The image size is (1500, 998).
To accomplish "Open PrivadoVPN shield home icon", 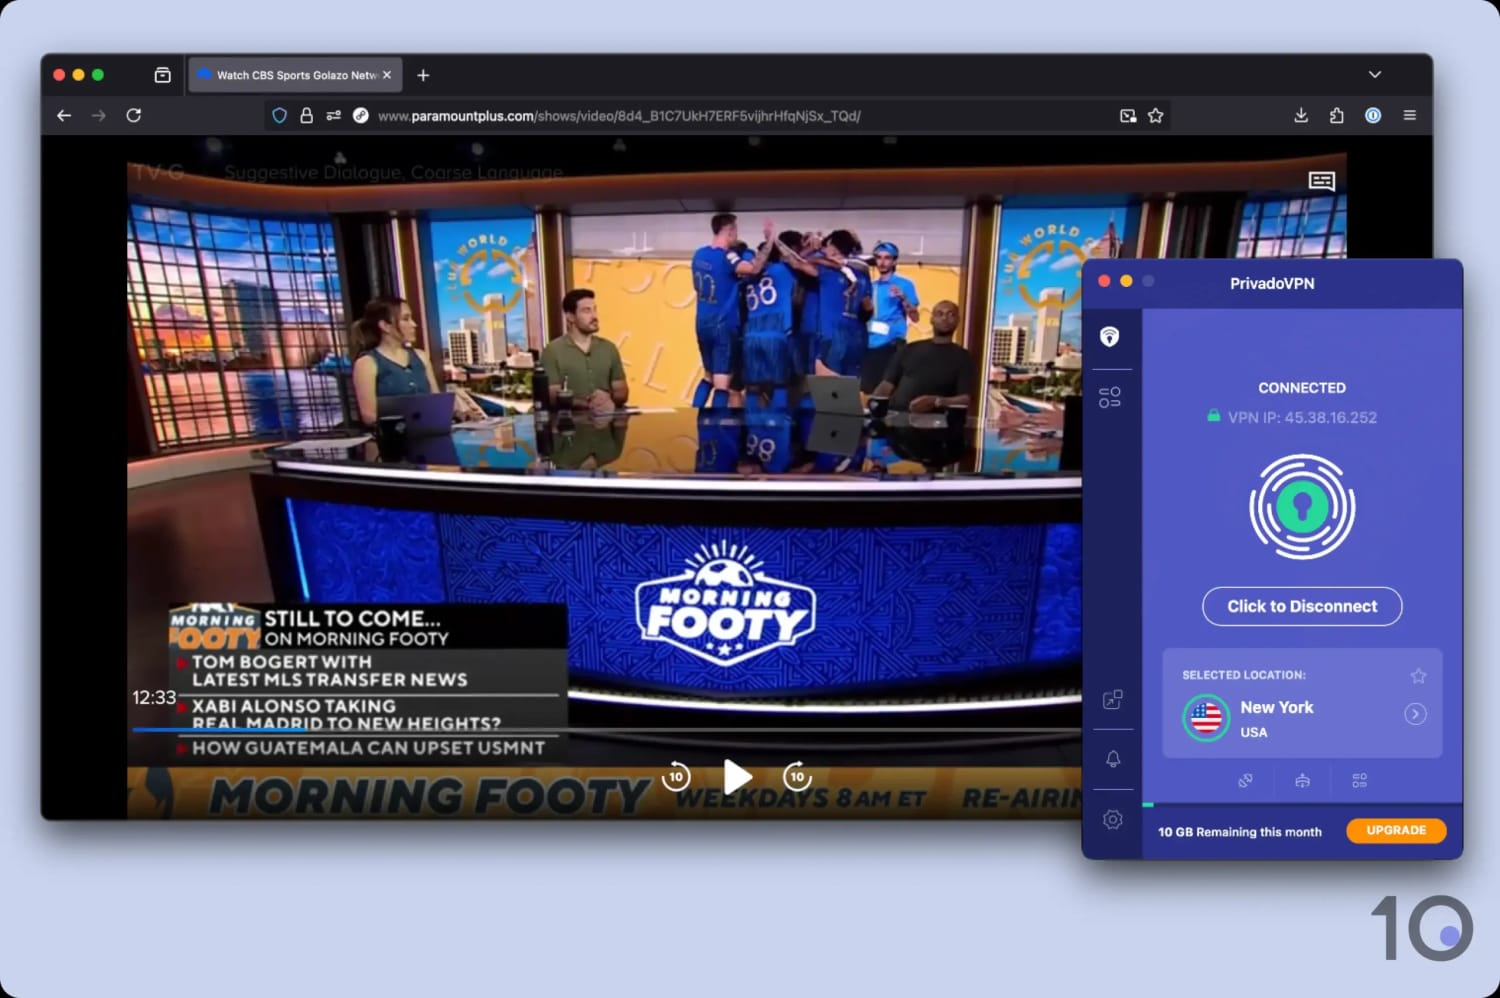I will pos(1110,337).
